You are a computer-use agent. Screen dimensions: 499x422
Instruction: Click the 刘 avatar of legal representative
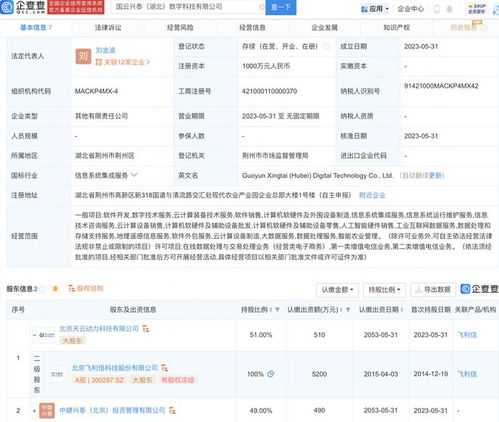pyautogui.click(x=83, y=56)
